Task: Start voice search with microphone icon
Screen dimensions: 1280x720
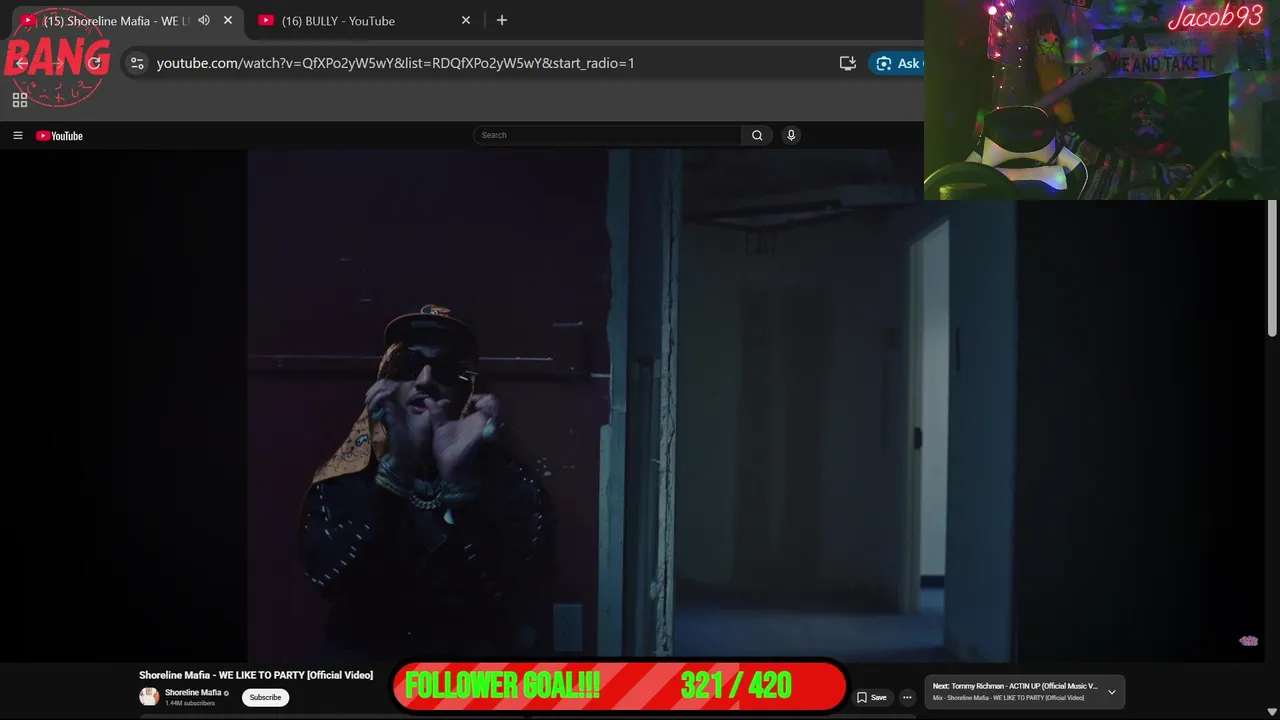Action: [791, 135]
